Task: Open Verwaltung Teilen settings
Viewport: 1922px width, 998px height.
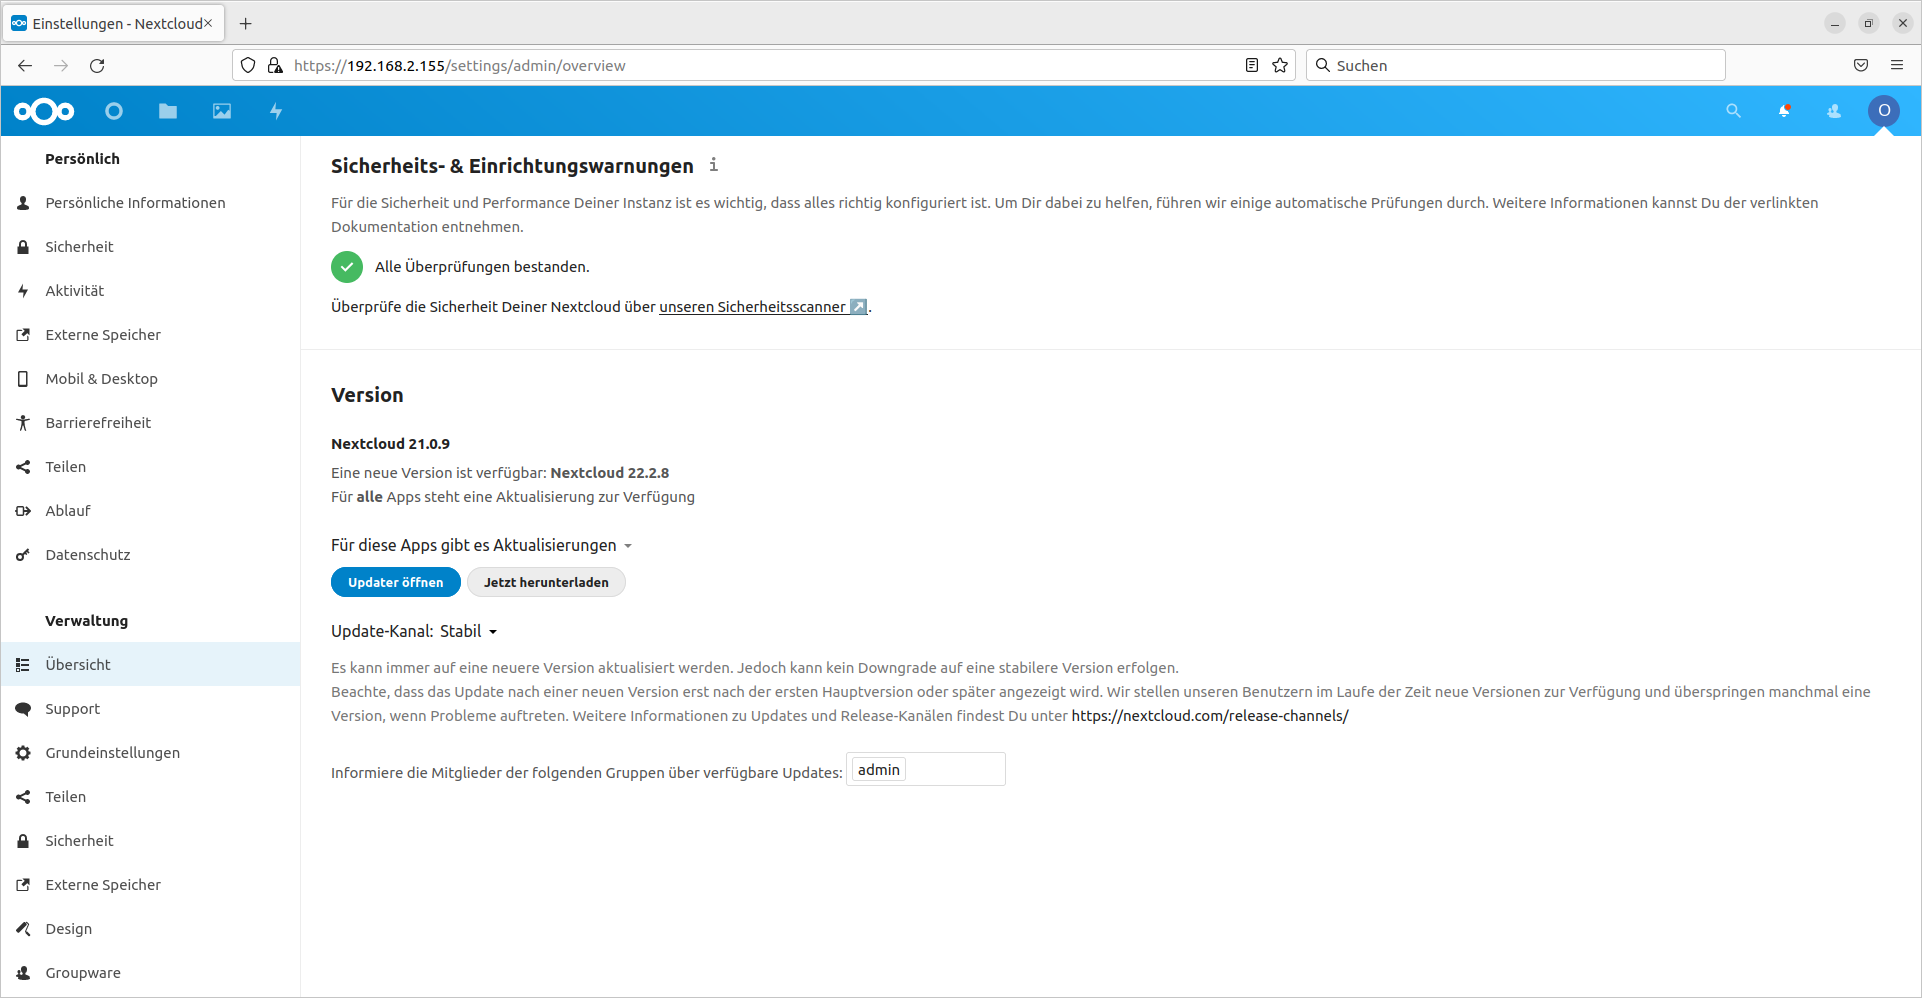Action: (151, 797)
